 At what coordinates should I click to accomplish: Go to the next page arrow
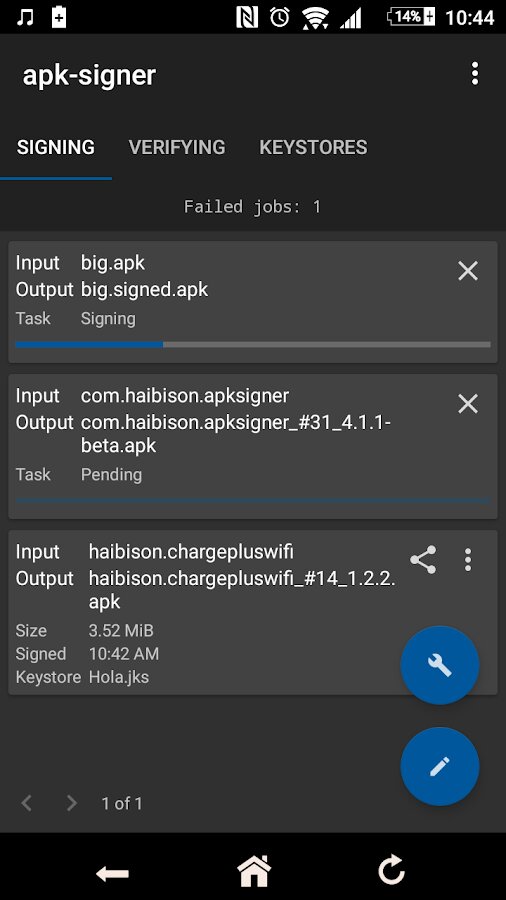tap(71, 803)
